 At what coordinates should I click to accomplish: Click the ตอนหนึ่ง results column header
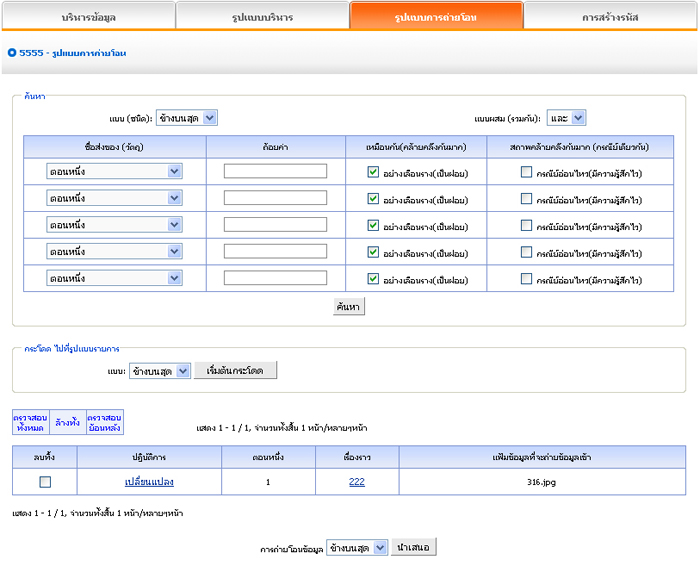point(268,457)
